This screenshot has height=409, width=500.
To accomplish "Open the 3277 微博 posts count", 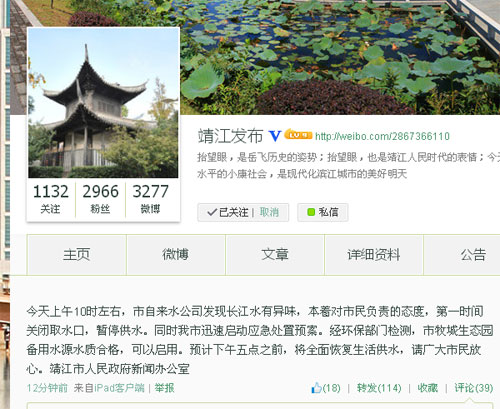I will [151, 199].
